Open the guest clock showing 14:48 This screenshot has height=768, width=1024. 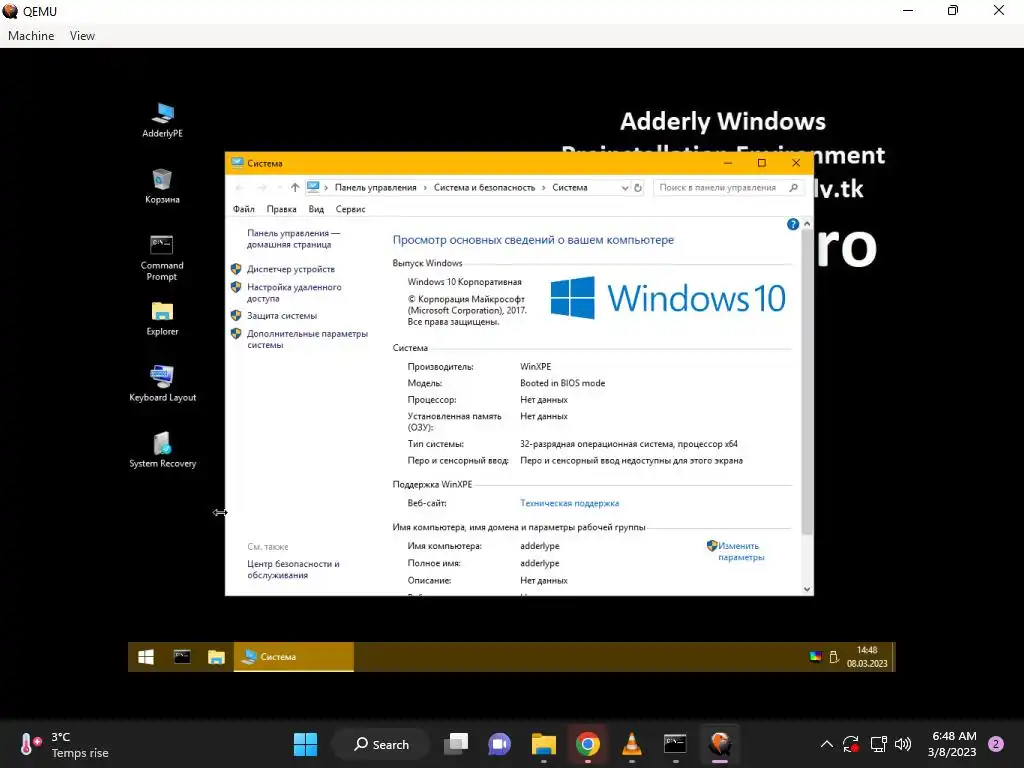(867, 657)
